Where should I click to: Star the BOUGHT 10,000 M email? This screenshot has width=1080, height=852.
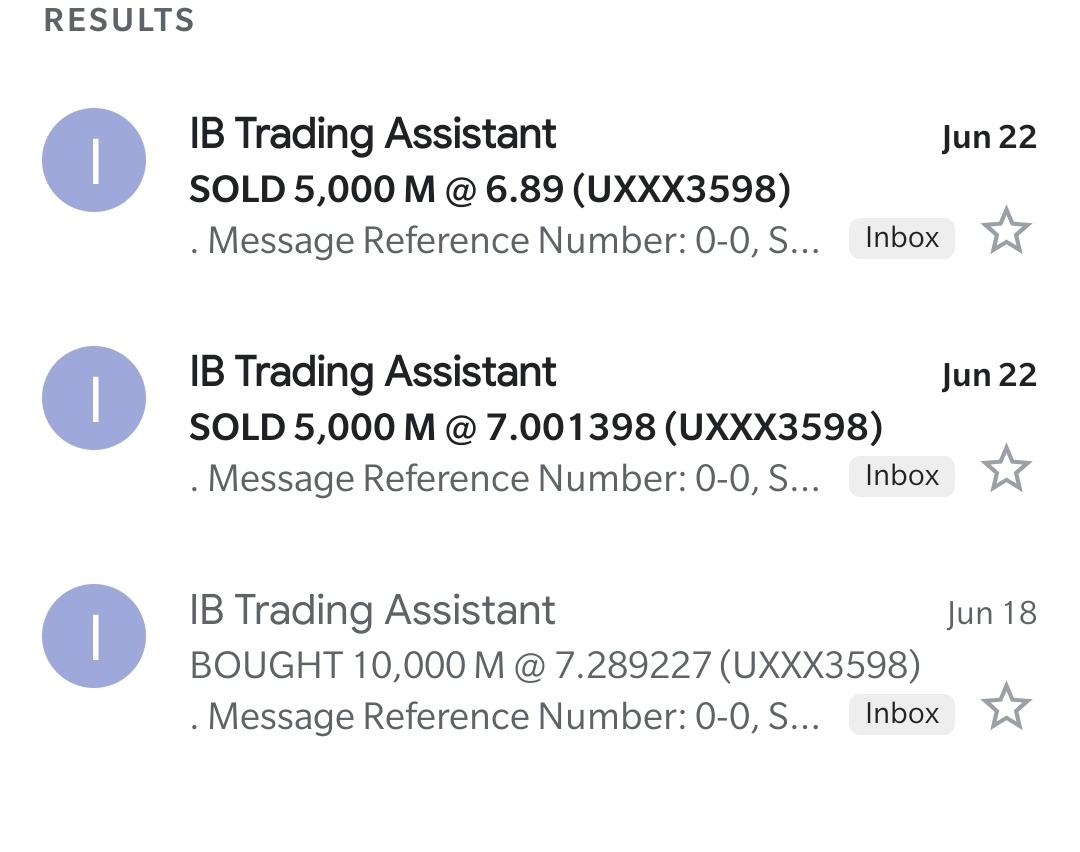pyautogui.click(x=1006, y=707)
